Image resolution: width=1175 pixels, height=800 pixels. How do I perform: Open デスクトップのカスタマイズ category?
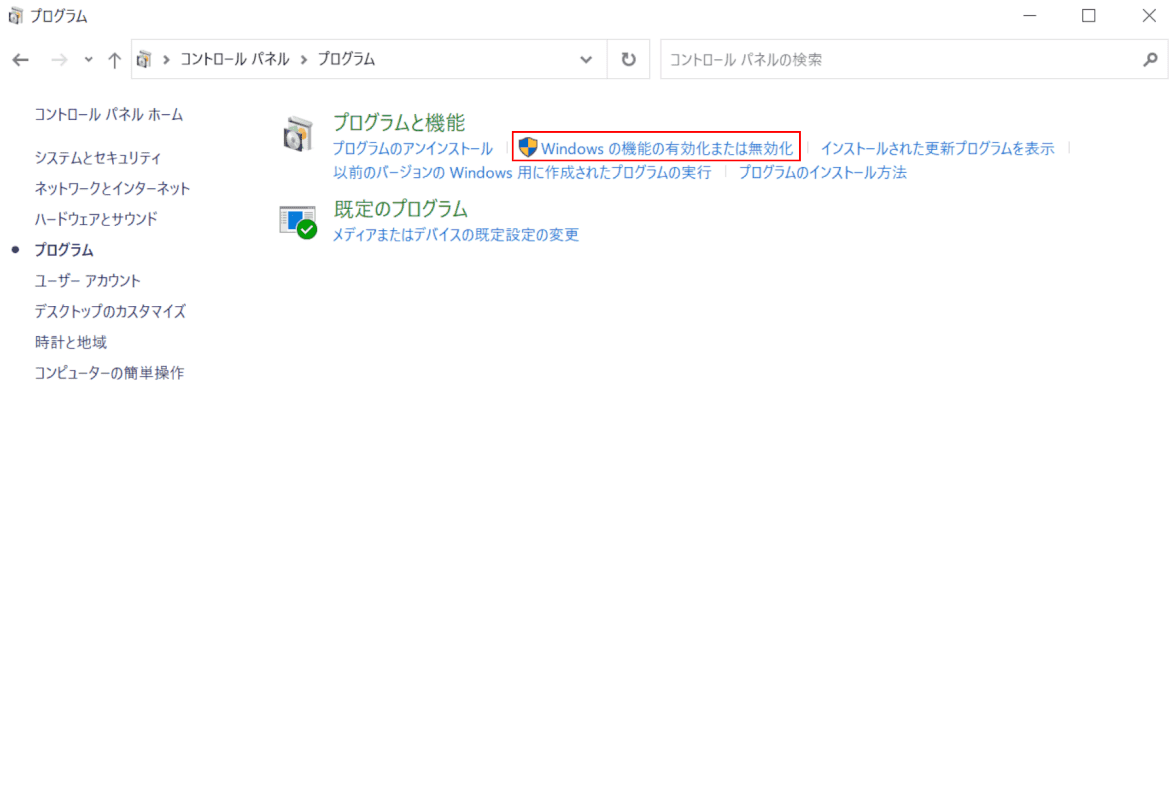coord(110,312)
